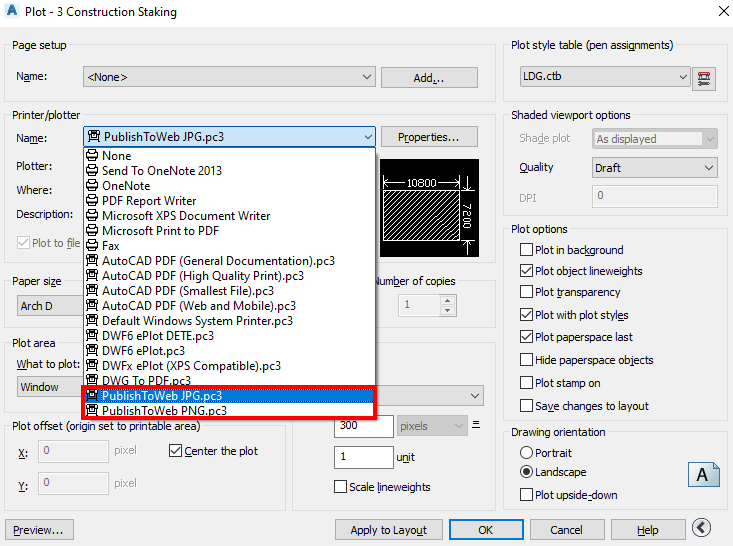Choose DWF6 ePlot.pc3 plotter
The image size is (733, 546).
(x=230, y=351)
